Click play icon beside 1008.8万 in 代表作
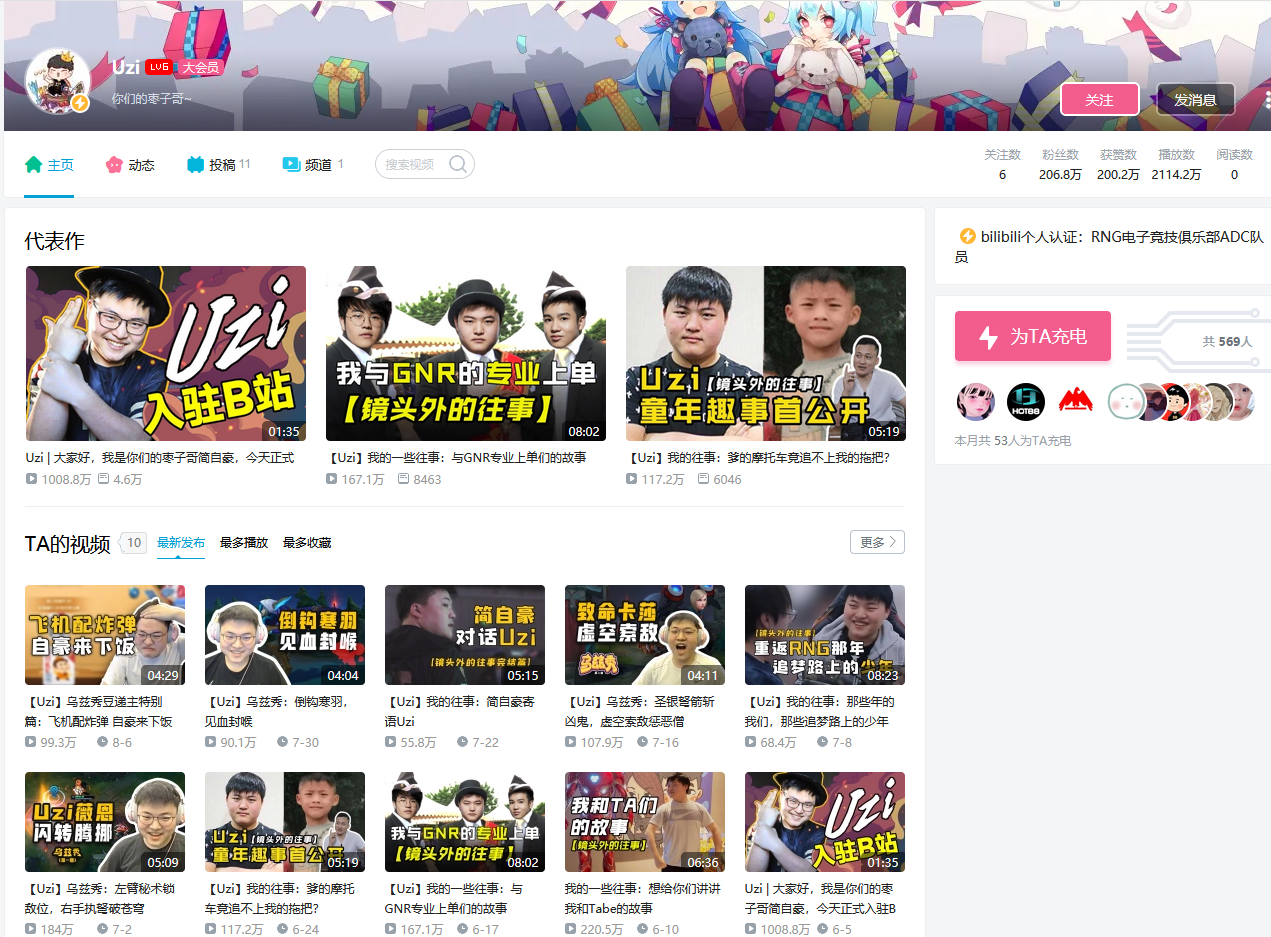 pyautogui.click(x=32, y=479)
